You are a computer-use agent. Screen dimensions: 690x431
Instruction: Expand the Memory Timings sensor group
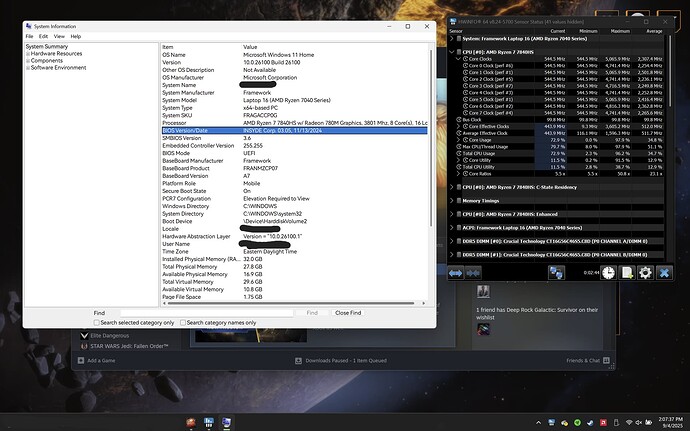pyautogui.click(x=451, y=201)
